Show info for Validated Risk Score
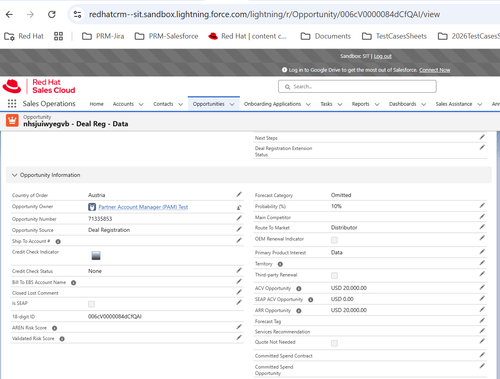500x379 pixels. point(62,339)
